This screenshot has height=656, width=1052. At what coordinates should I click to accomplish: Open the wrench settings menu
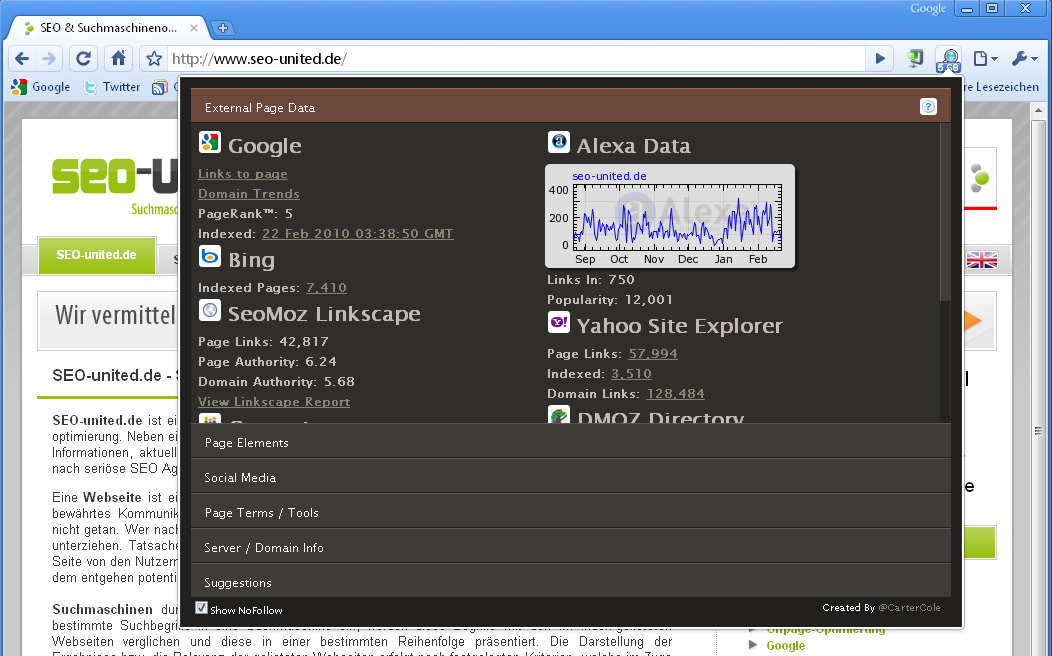[1024, 59]
